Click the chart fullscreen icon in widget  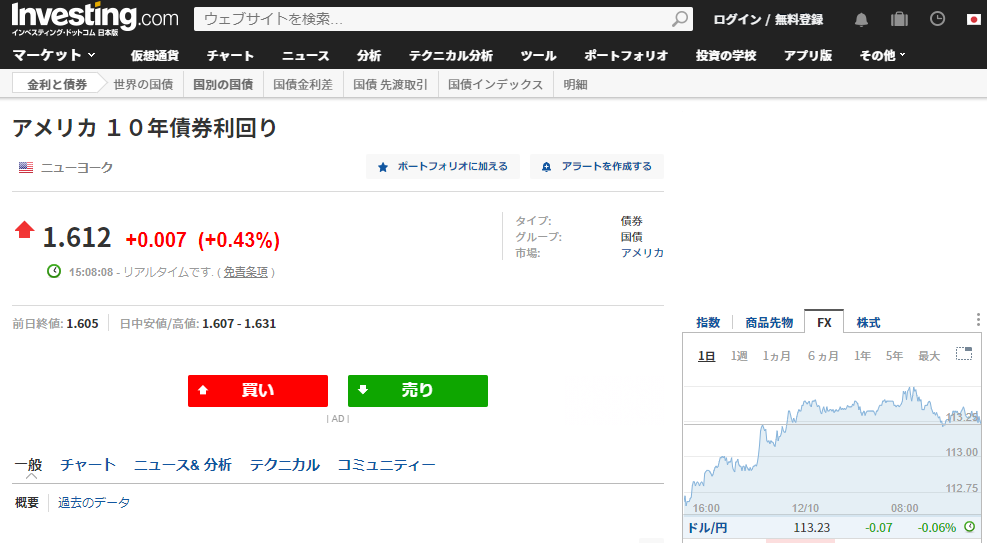coord(964,354)
